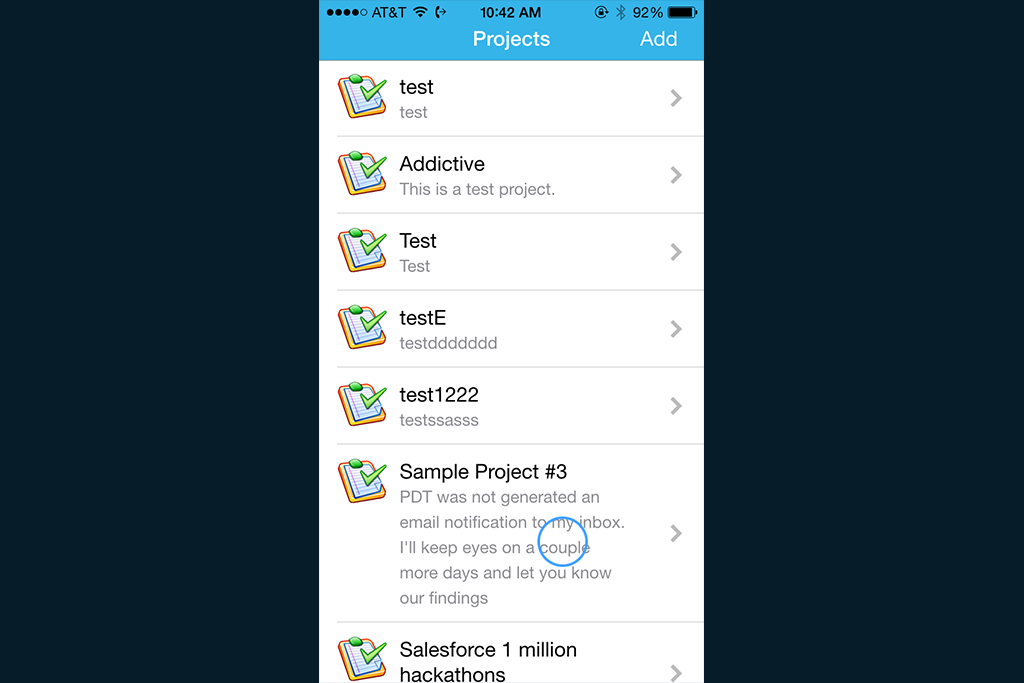Tap the clipboard icon beside testE
1024x683 pixels.
tap(362, 327)
